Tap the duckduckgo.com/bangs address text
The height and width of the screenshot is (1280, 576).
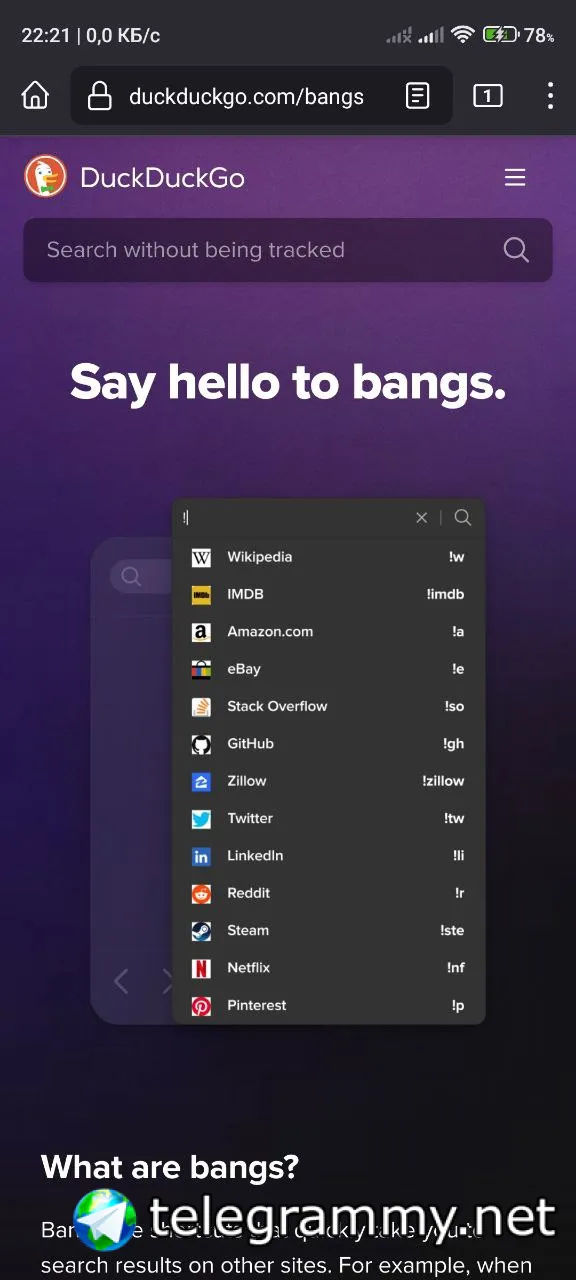[246, 96]
